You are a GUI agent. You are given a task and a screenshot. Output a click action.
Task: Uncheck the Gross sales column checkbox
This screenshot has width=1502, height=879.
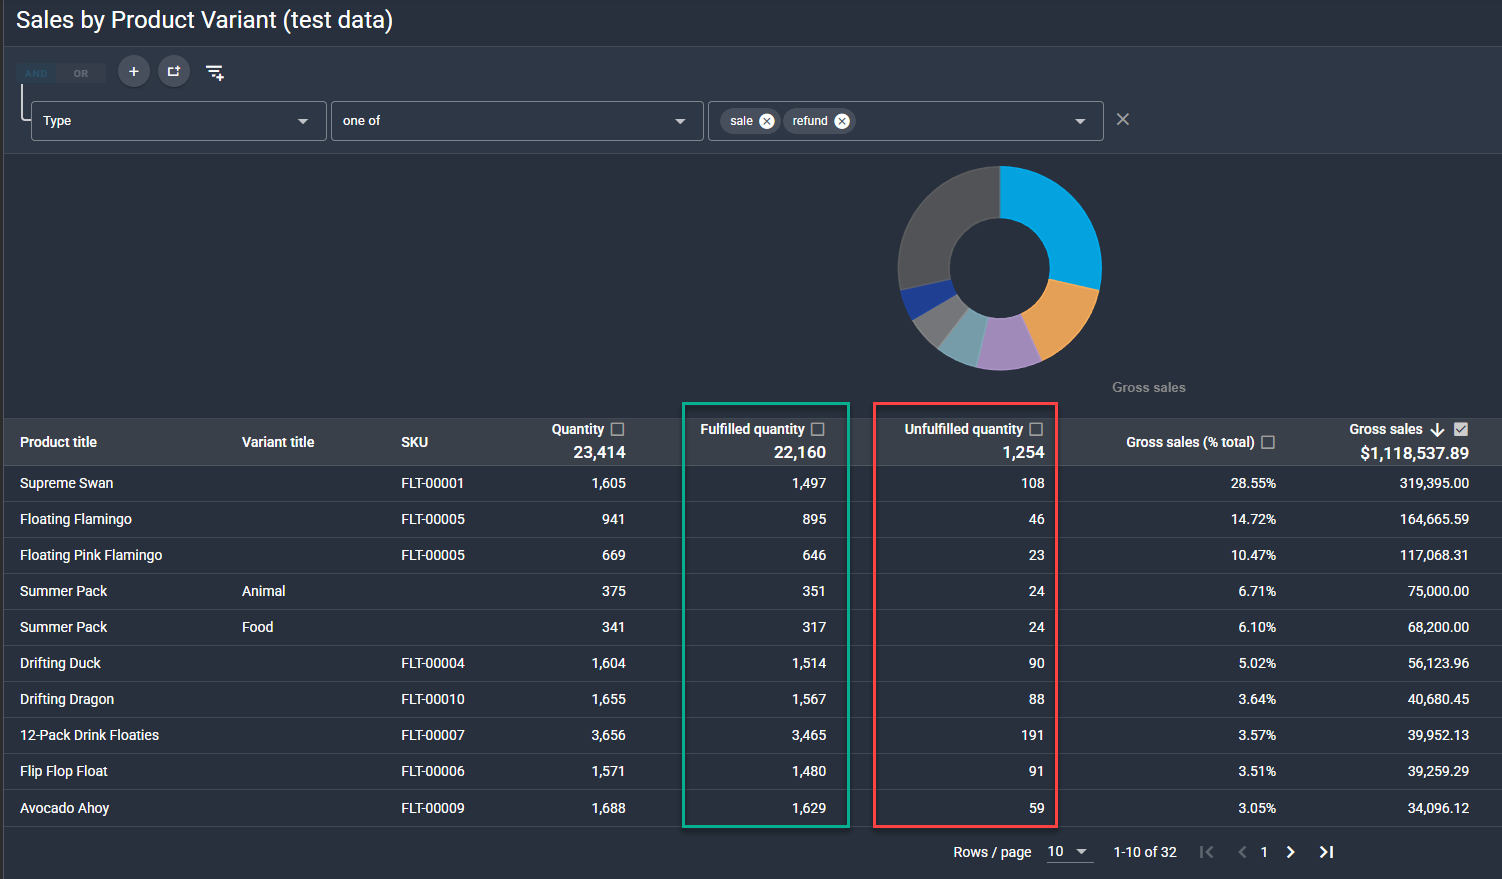point(1461,429)
